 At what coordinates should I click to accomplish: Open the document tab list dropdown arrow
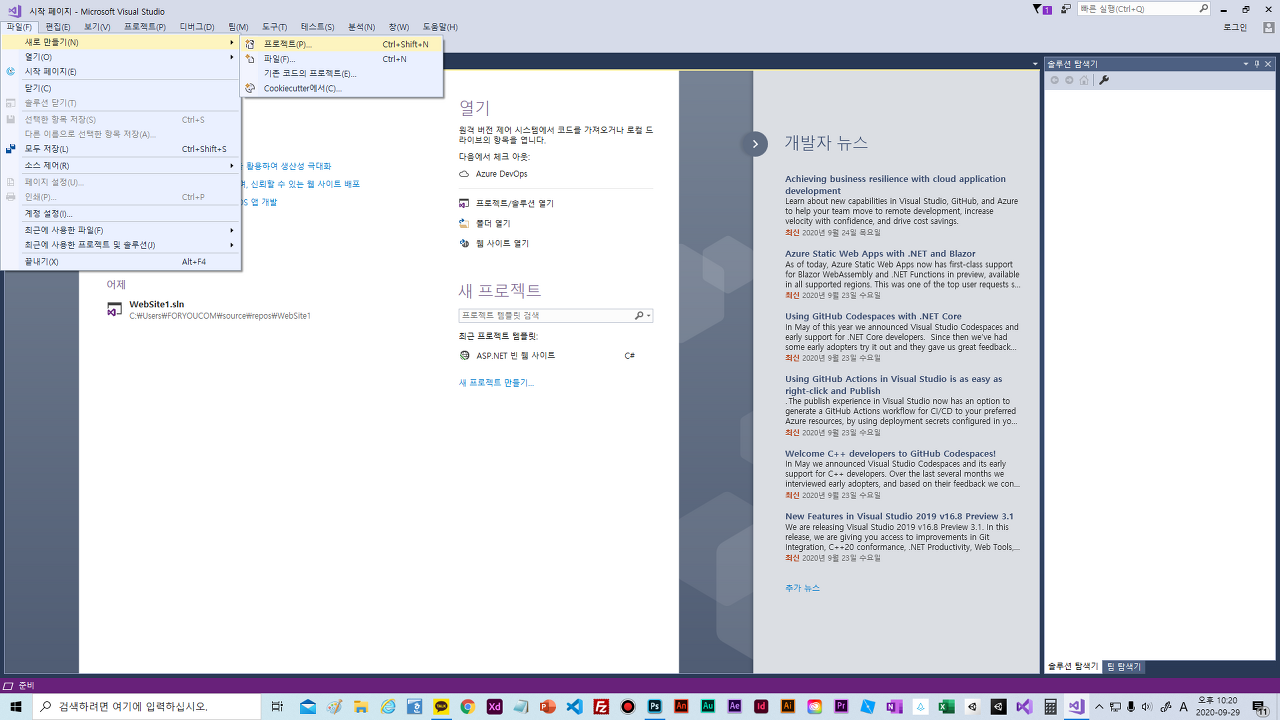(x=1035, y=64)
